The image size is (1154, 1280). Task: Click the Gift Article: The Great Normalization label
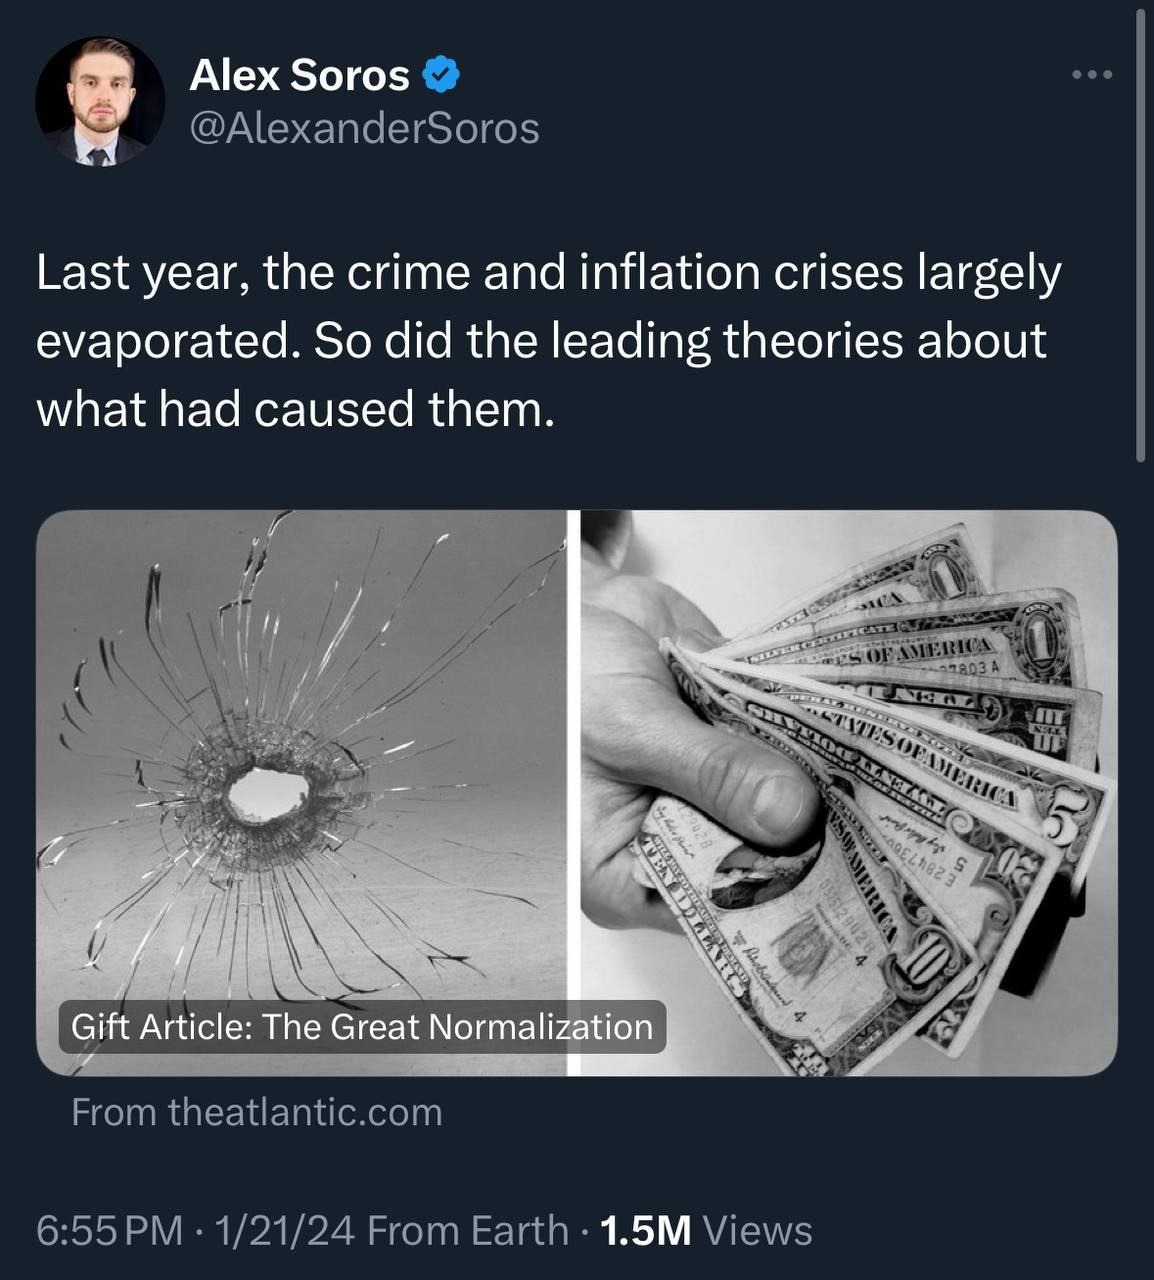point(362,1027)
